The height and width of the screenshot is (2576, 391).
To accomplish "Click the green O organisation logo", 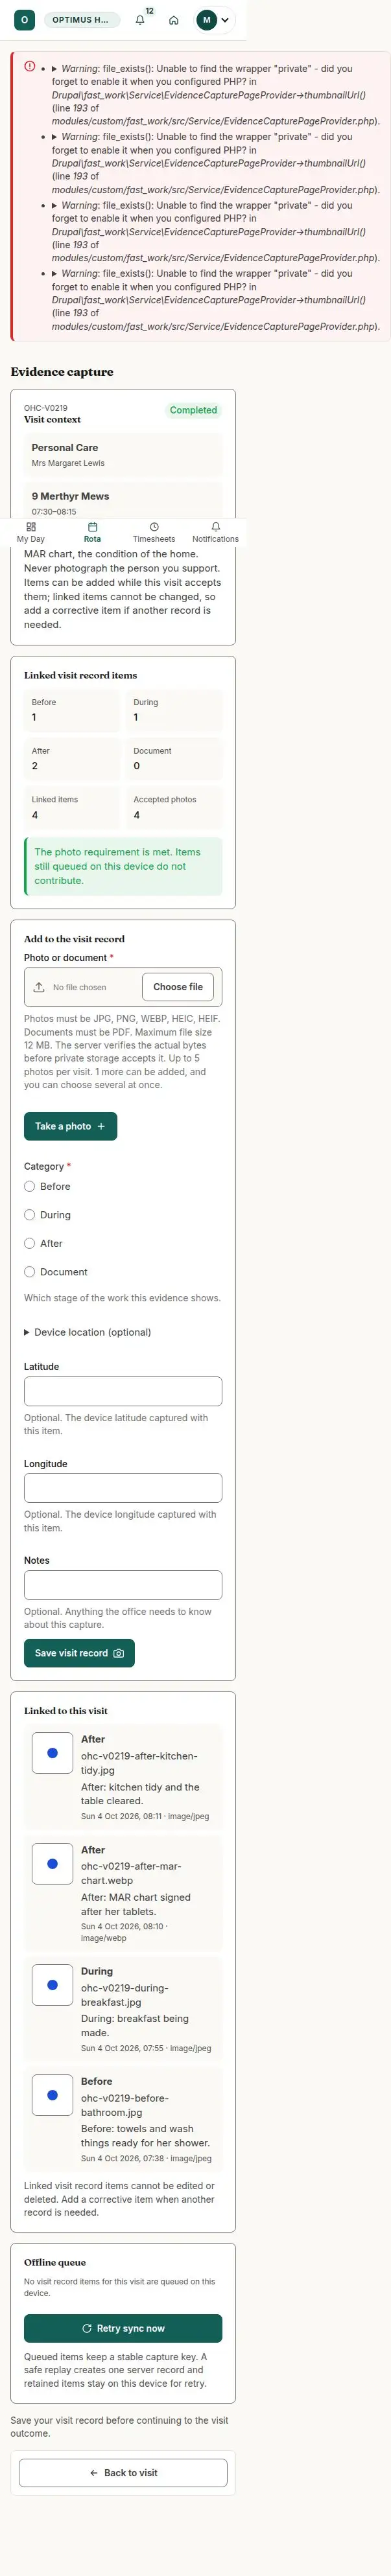I will [x=25, y=20].
